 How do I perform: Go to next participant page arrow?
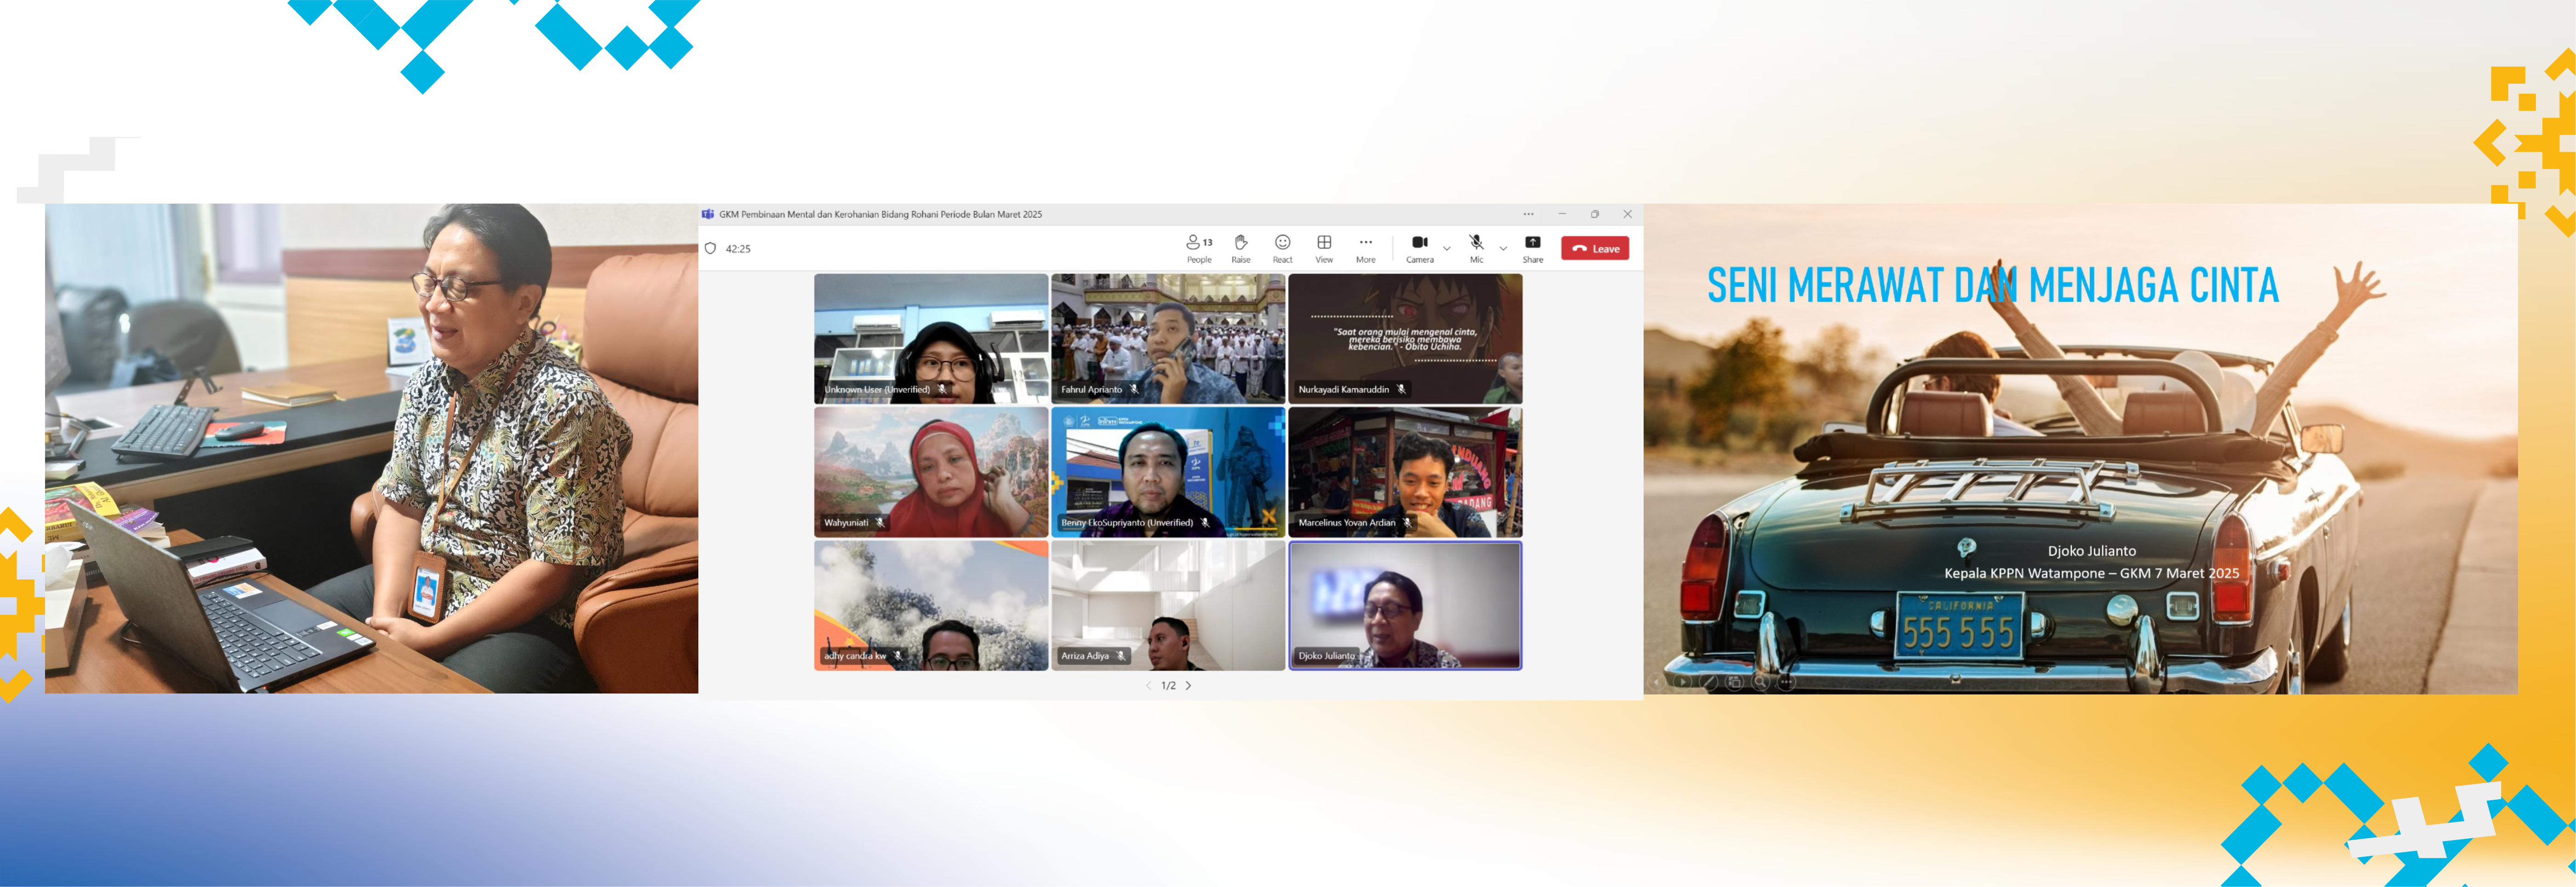coord(1188,686)
